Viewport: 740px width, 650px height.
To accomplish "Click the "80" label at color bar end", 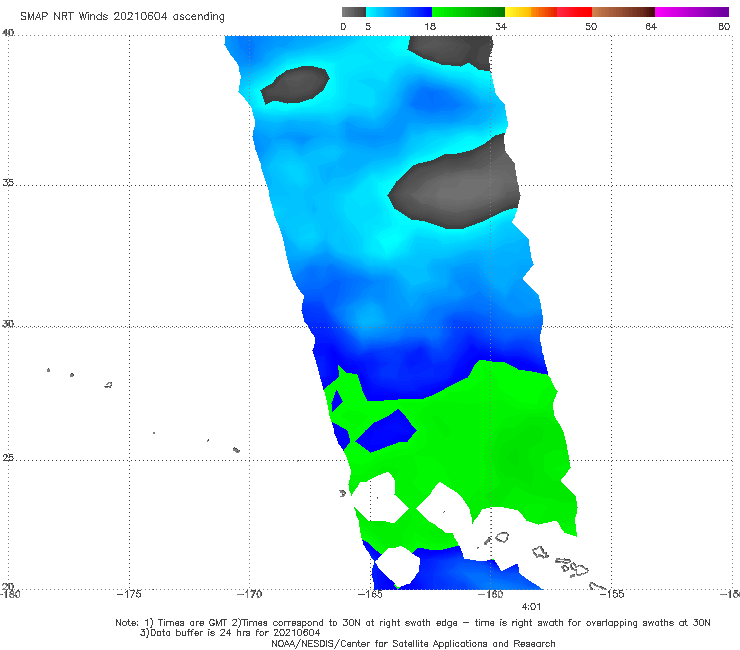I will [x=724, y=26].
